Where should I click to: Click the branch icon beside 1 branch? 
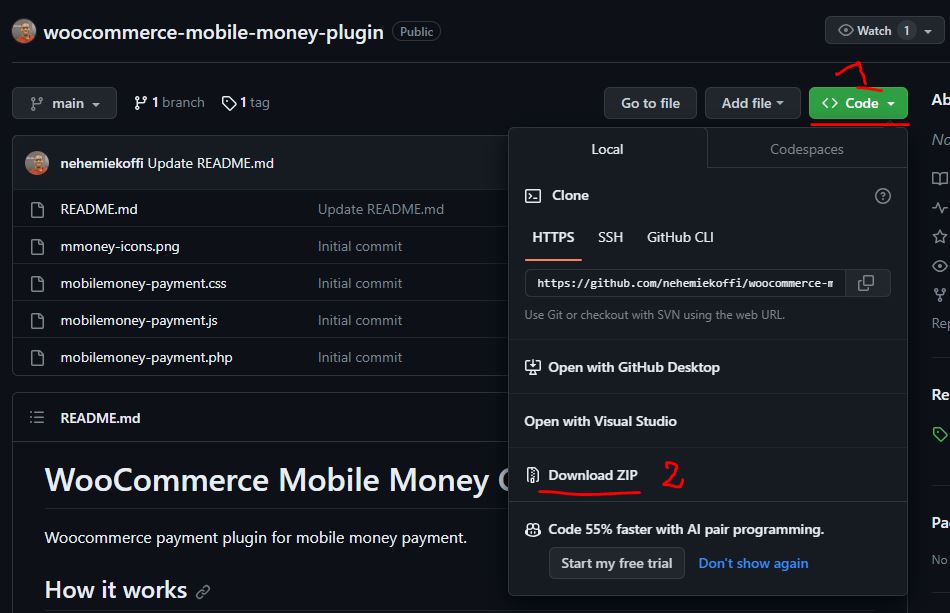click(141, 103)
